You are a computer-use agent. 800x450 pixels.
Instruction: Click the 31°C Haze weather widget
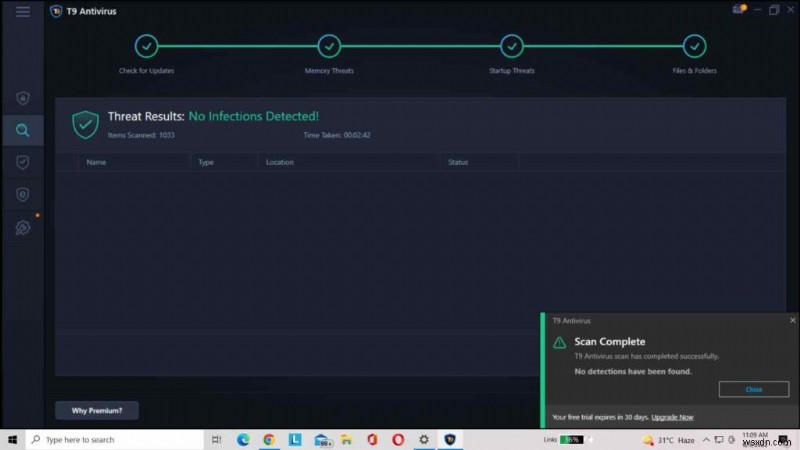669,440
